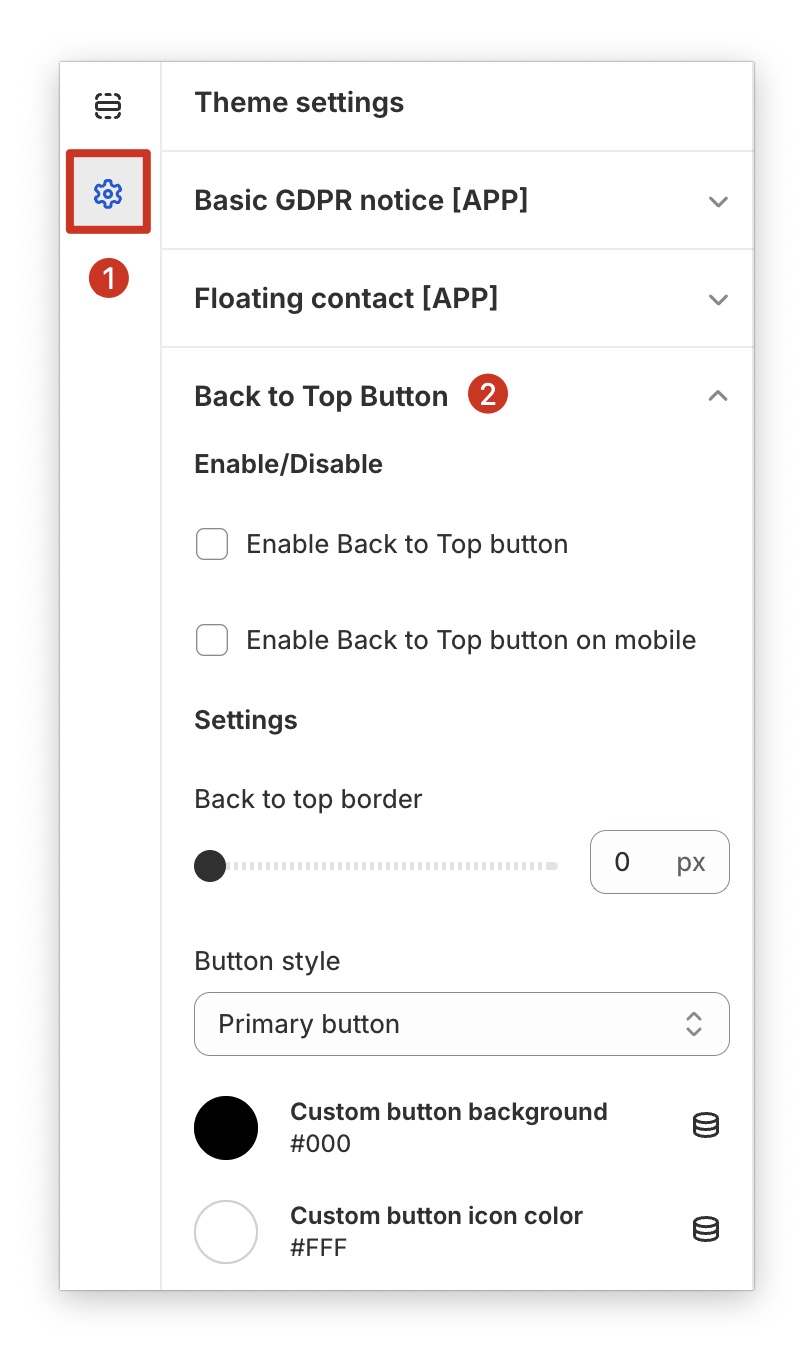Select the Floating contact [APP] heading
Viewport: 810px width, 1358px height.
(346, 299)
